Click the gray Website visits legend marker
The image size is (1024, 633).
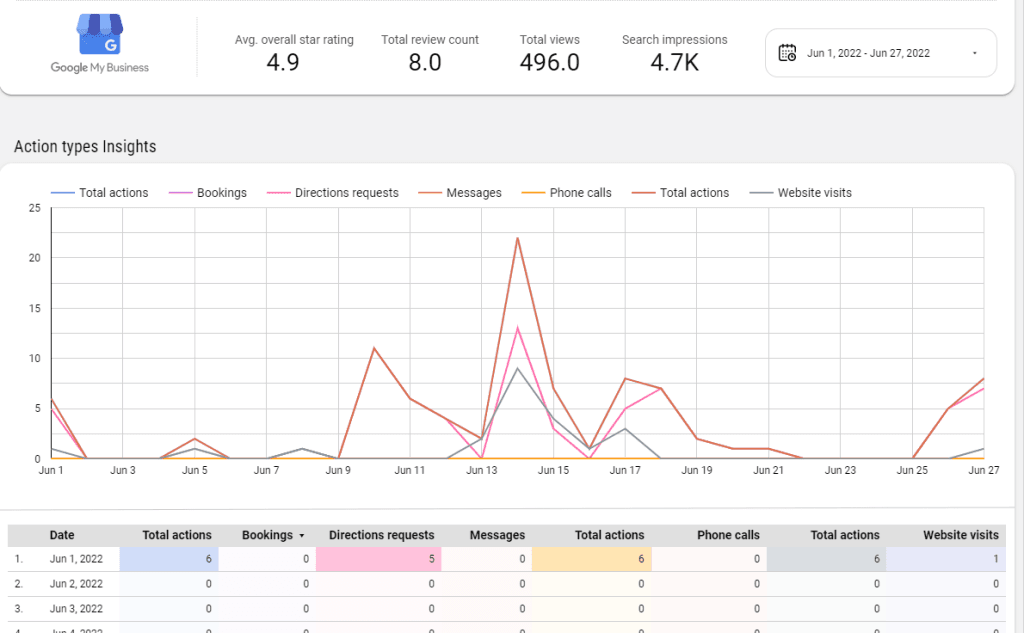(x=763, y=193)
